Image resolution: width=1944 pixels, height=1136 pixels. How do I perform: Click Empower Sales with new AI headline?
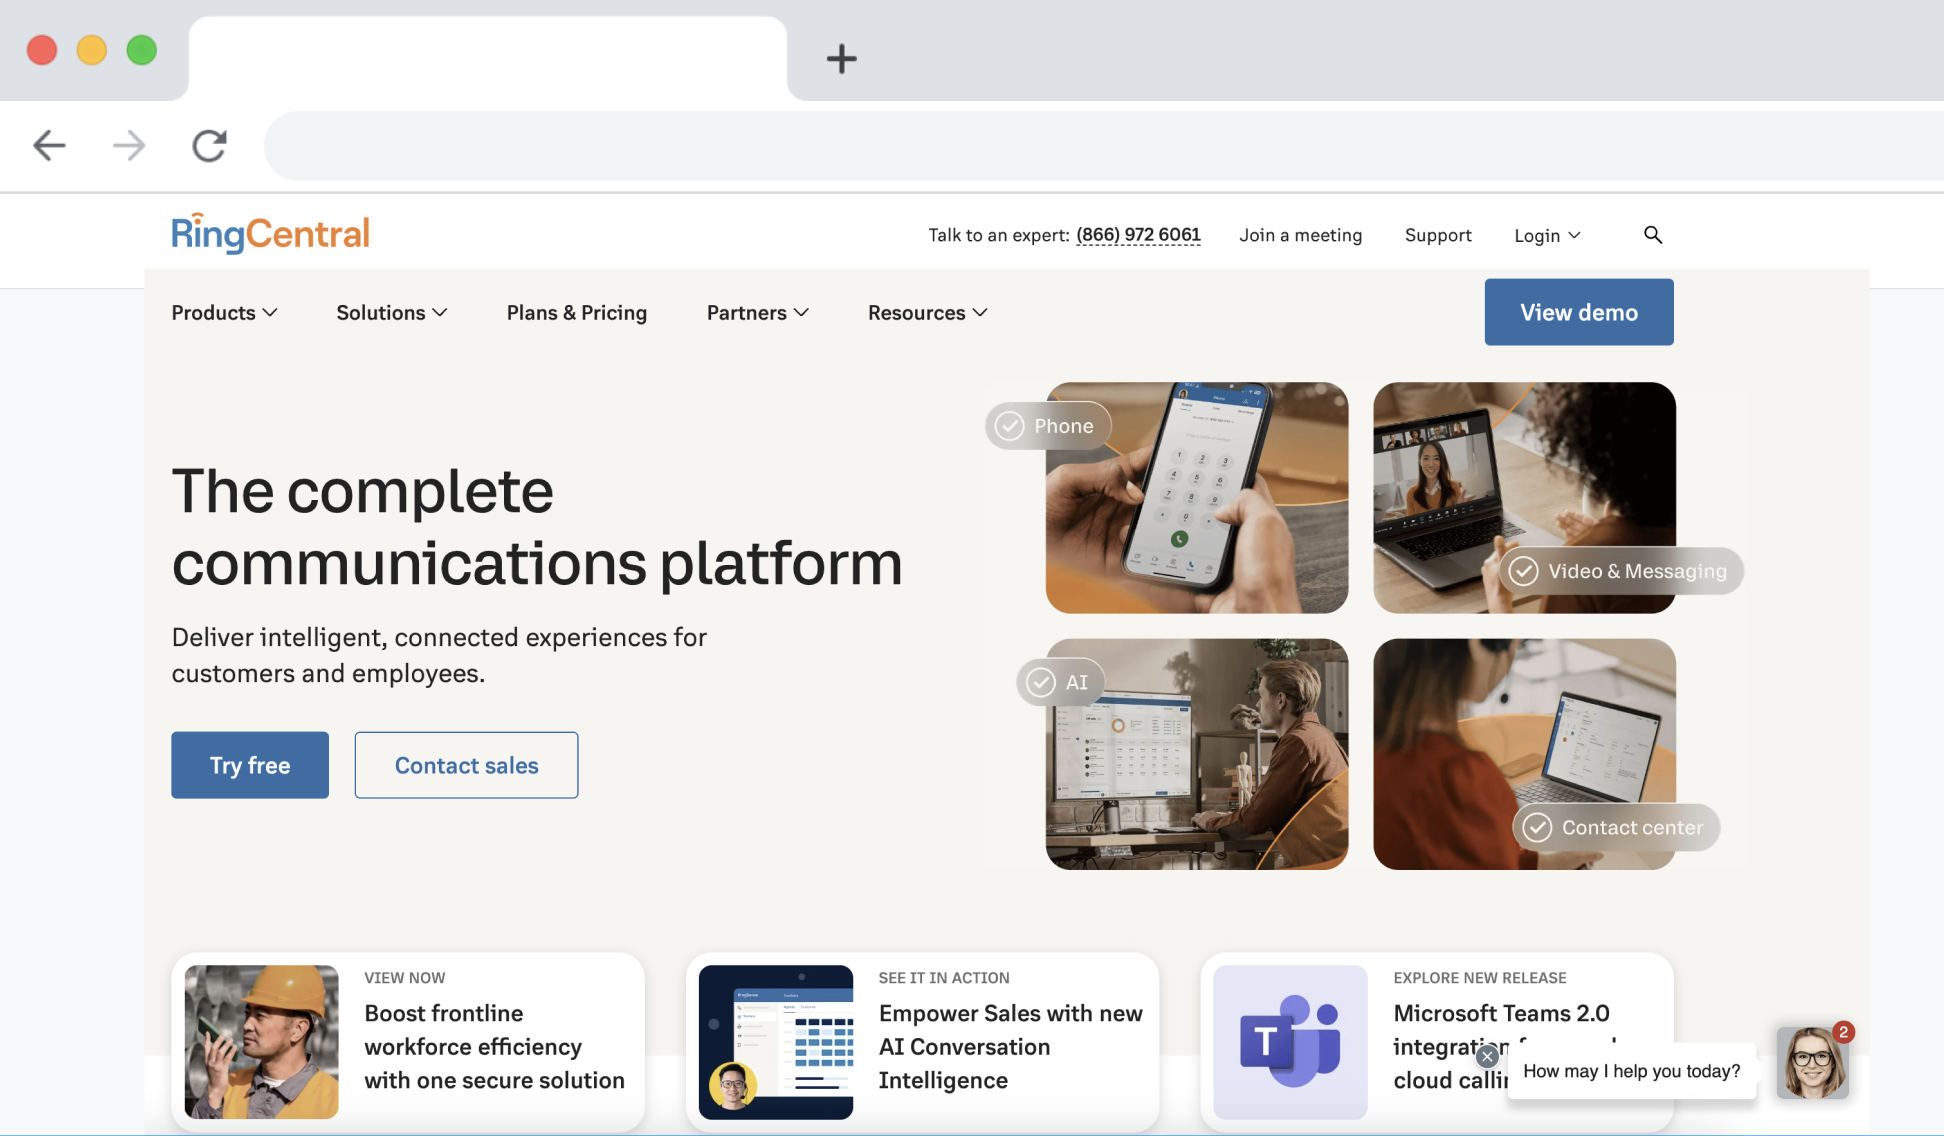[1010, 1046]
